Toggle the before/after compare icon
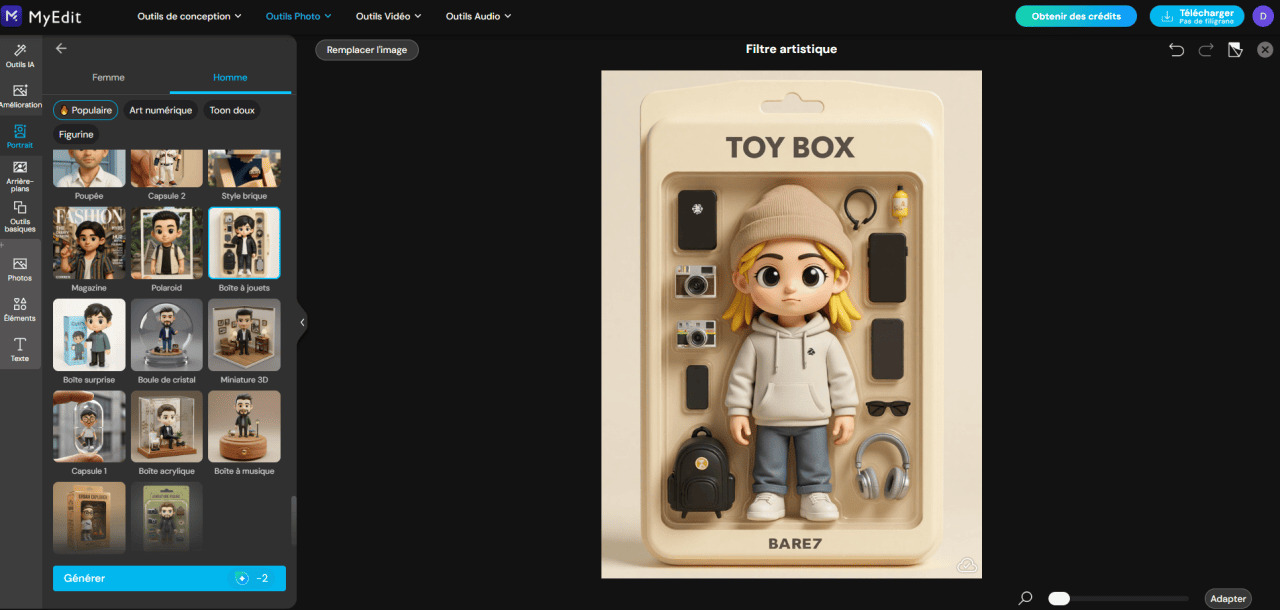Image resolution: width=1280 pixels, height=610 pixels. (1235, 50)
